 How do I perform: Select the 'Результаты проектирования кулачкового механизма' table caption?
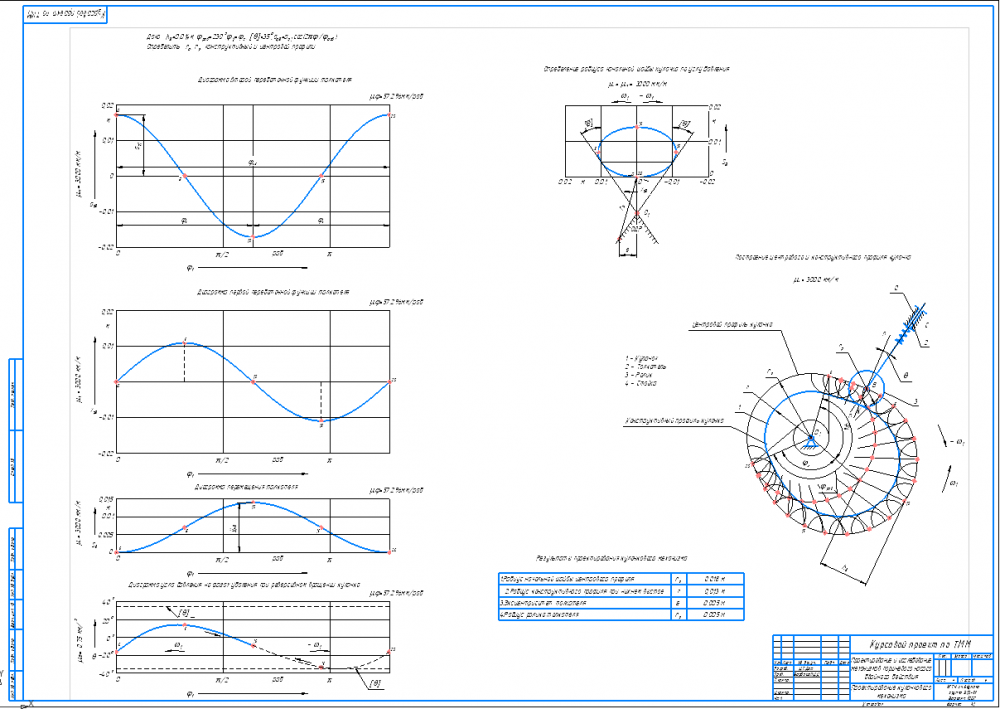611,559
